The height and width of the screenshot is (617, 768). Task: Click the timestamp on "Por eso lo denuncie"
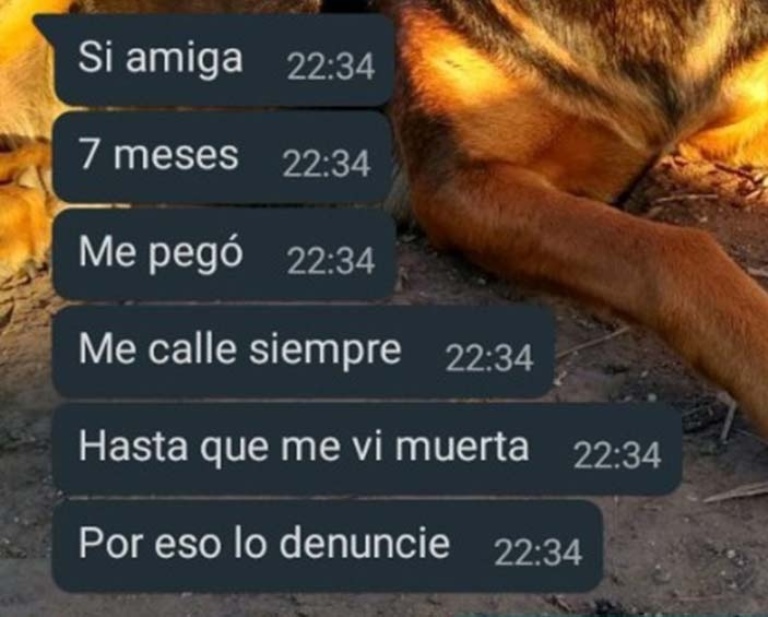pos(538,552)
